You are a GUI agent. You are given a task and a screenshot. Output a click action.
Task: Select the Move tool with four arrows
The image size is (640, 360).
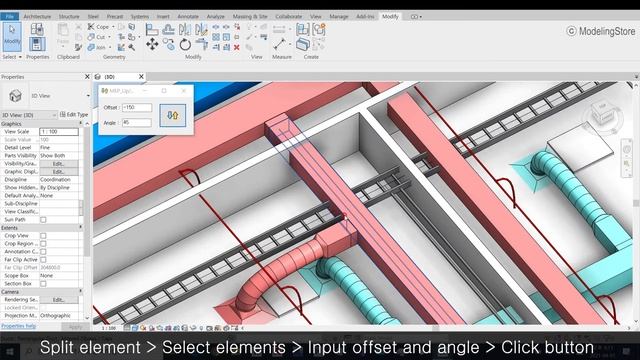tap(152, 44)
